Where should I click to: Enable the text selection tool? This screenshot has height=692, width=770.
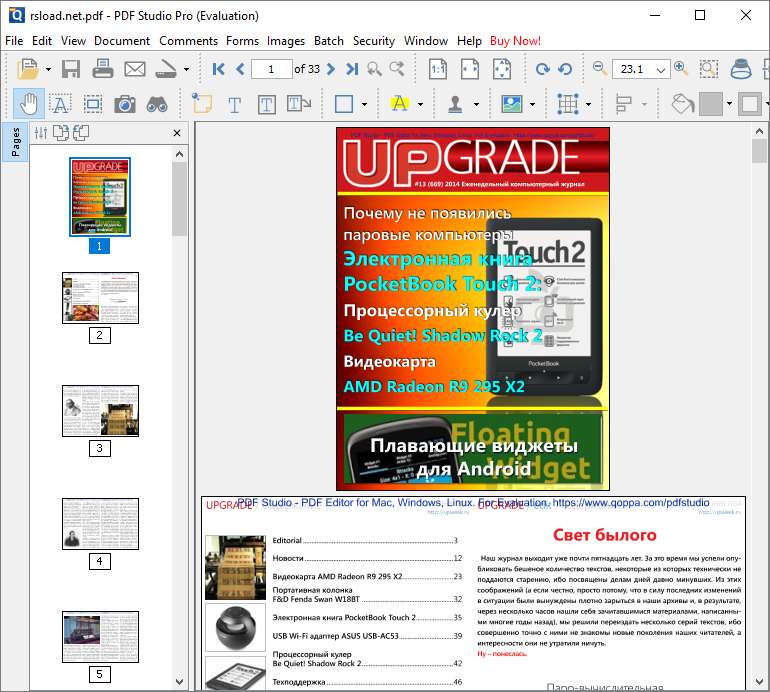59,103
